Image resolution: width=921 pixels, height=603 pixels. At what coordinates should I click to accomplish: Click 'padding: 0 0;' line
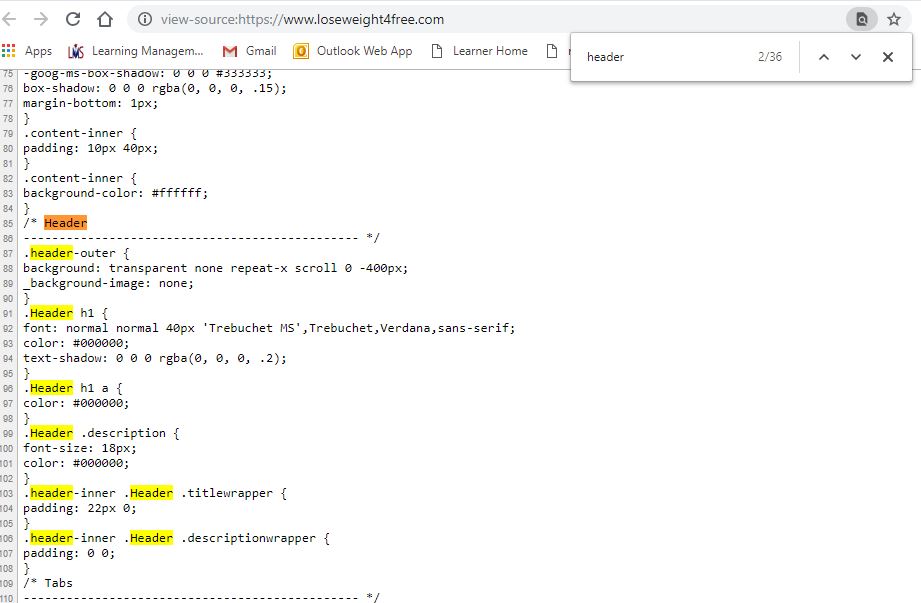tap(69, 553)
